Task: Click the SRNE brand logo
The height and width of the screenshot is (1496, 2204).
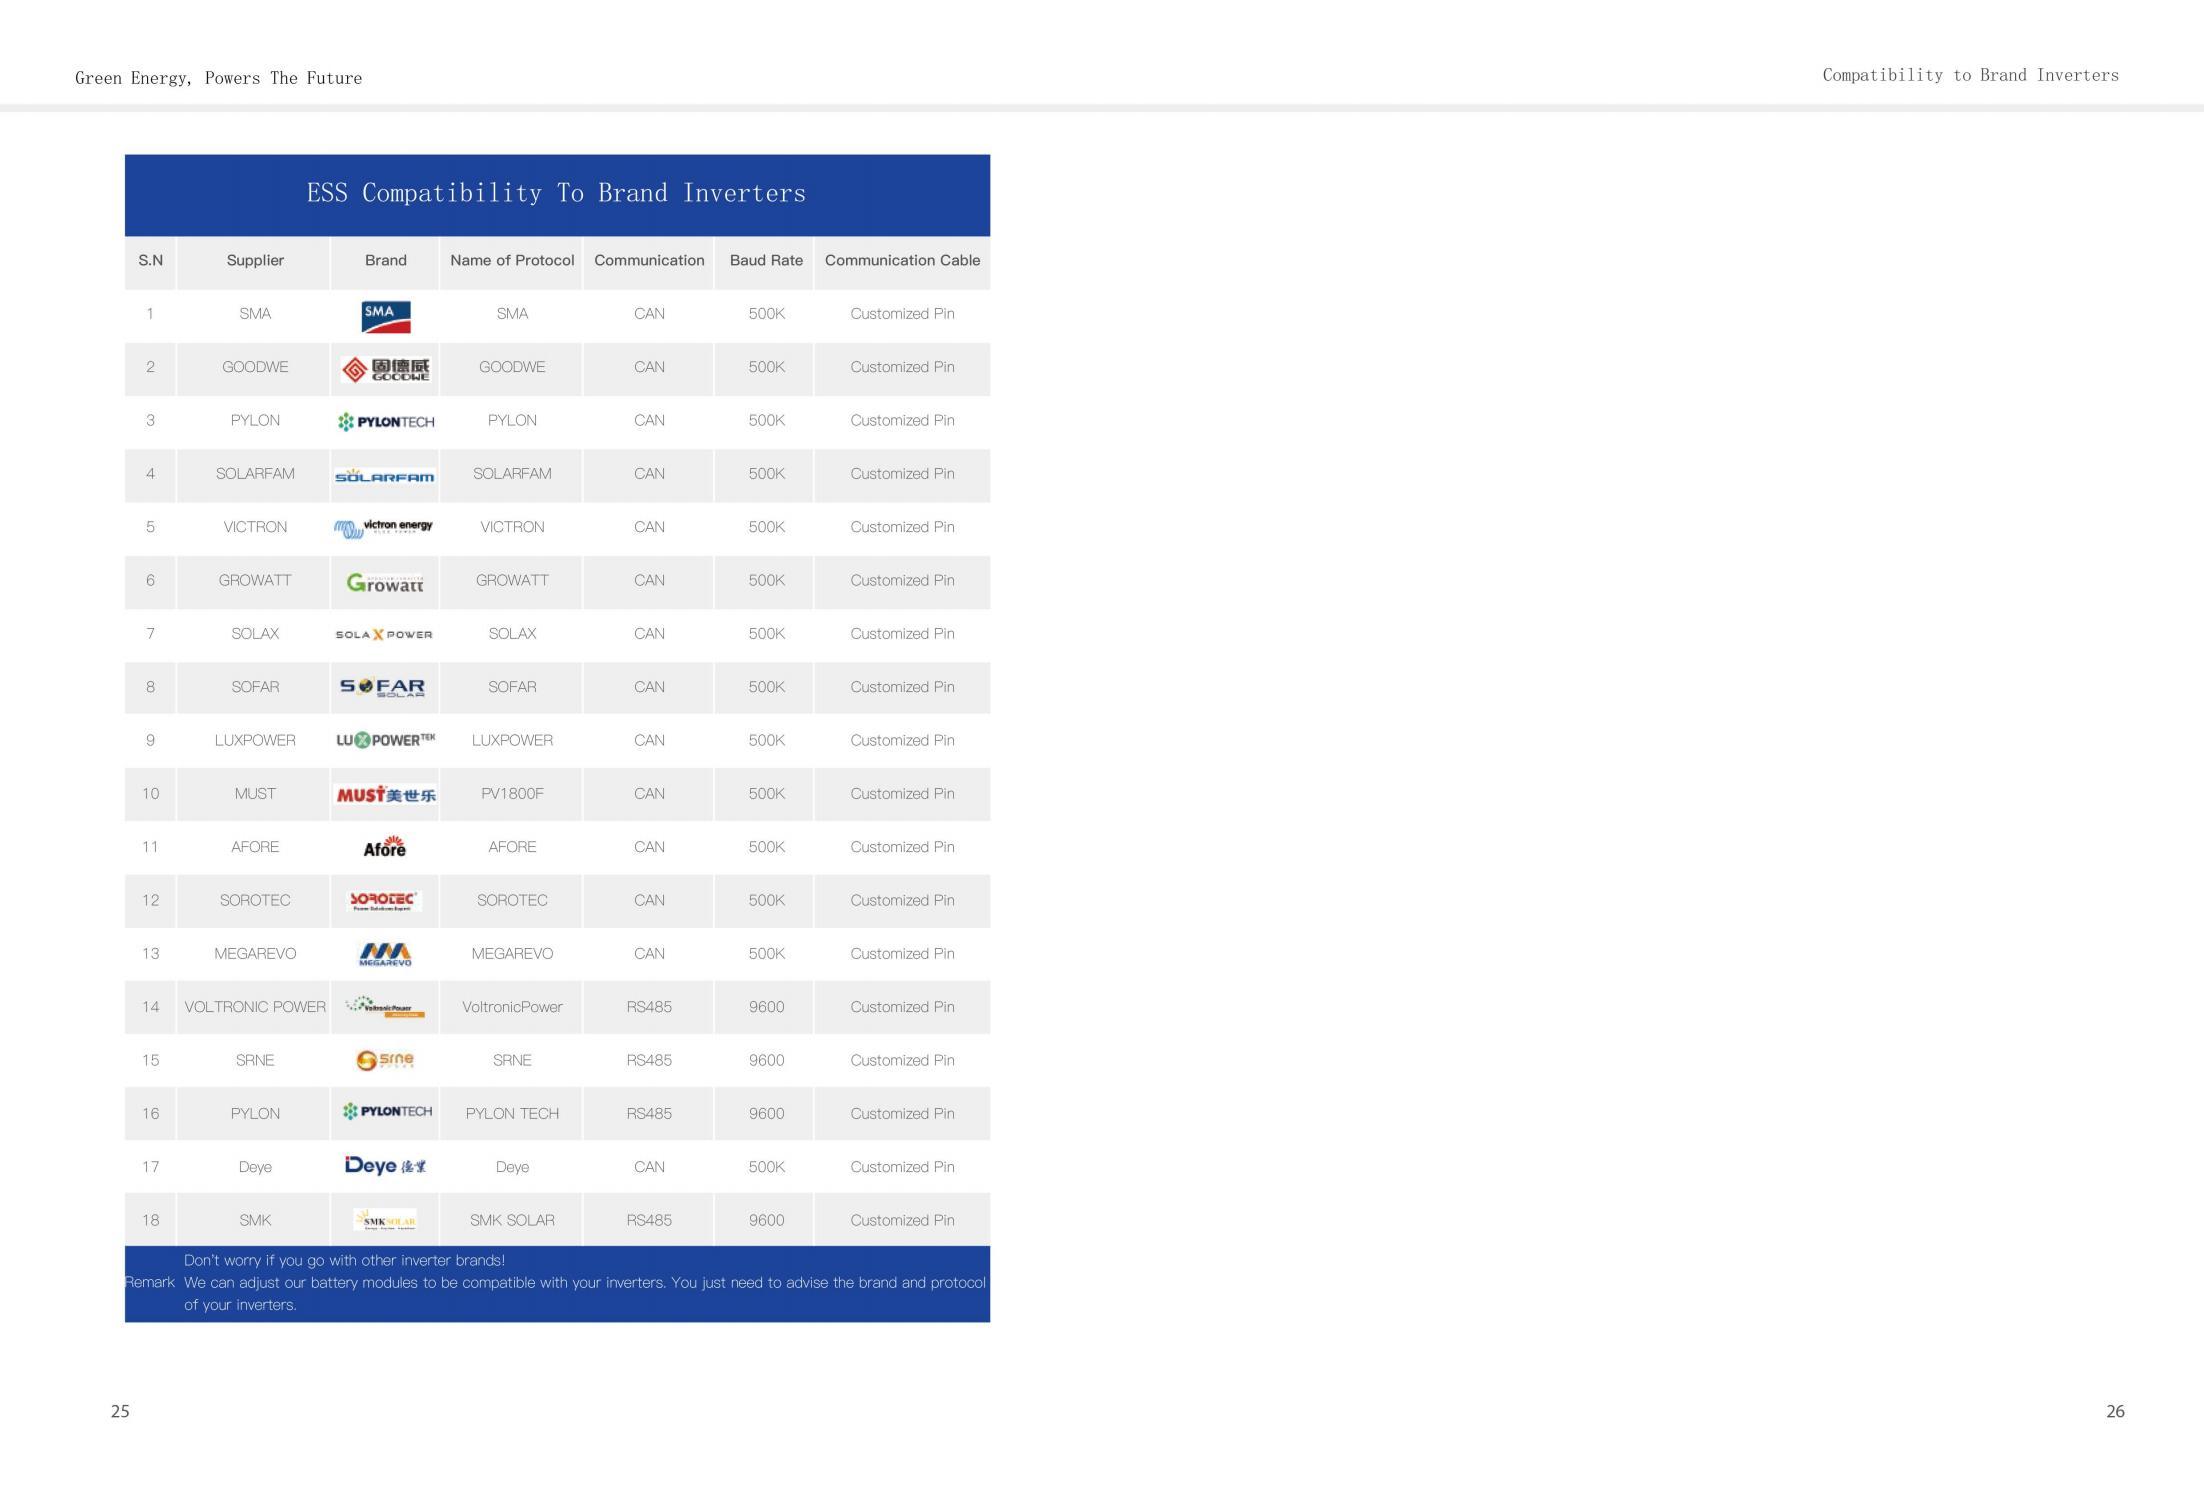Action: point(385,1060)
